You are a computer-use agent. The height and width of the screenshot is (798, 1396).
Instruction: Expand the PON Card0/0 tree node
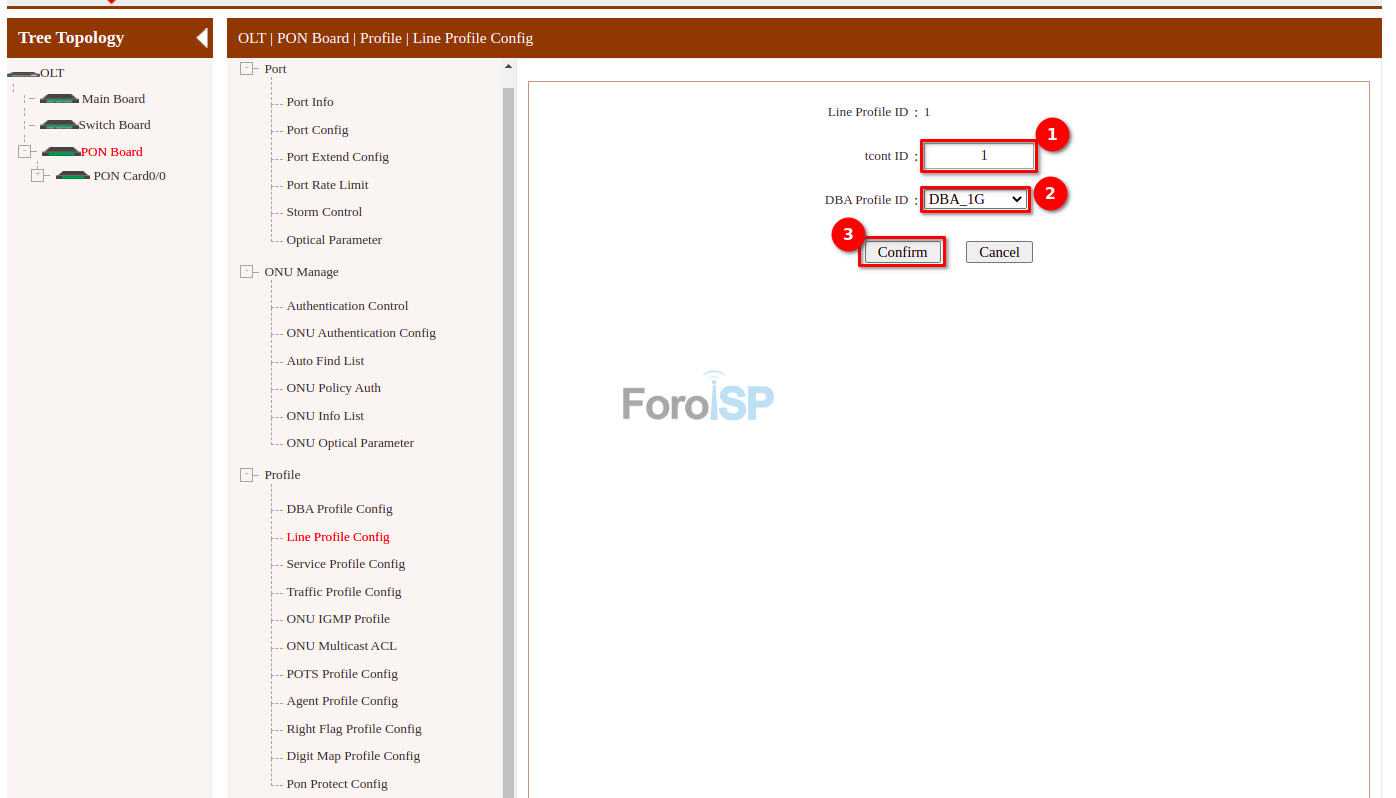tap(38, 174)
